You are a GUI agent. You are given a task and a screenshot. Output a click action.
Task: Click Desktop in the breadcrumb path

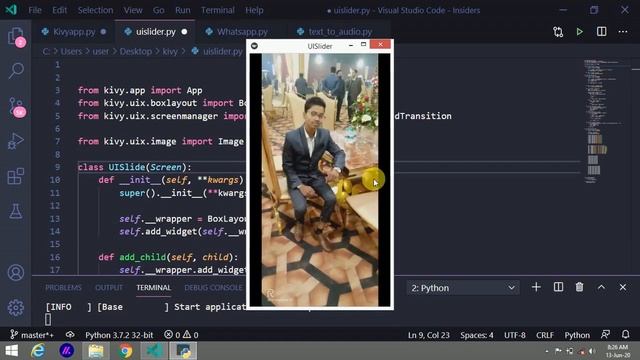coord(136,51)
